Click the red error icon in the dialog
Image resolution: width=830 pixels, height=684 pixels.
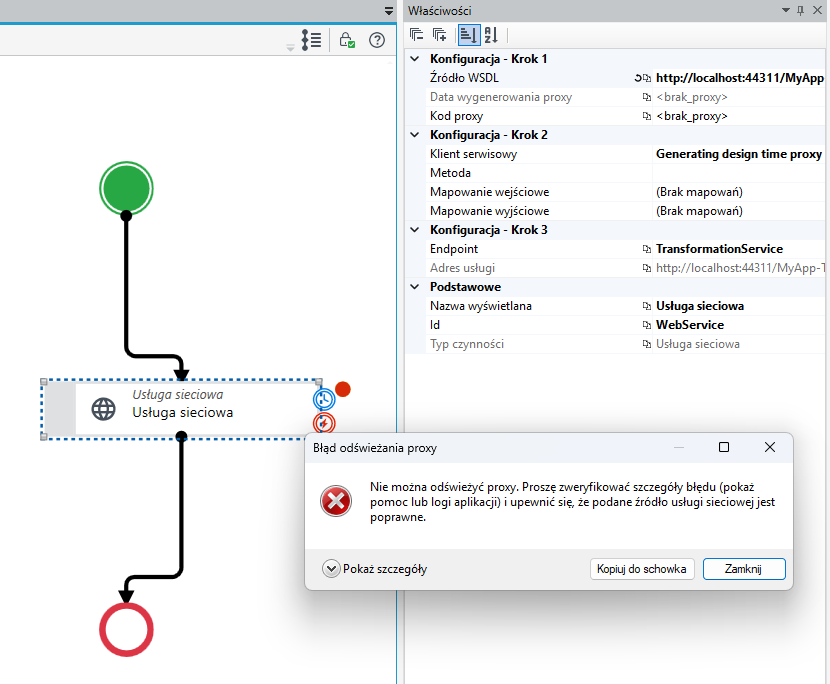(x=336, y=501)
